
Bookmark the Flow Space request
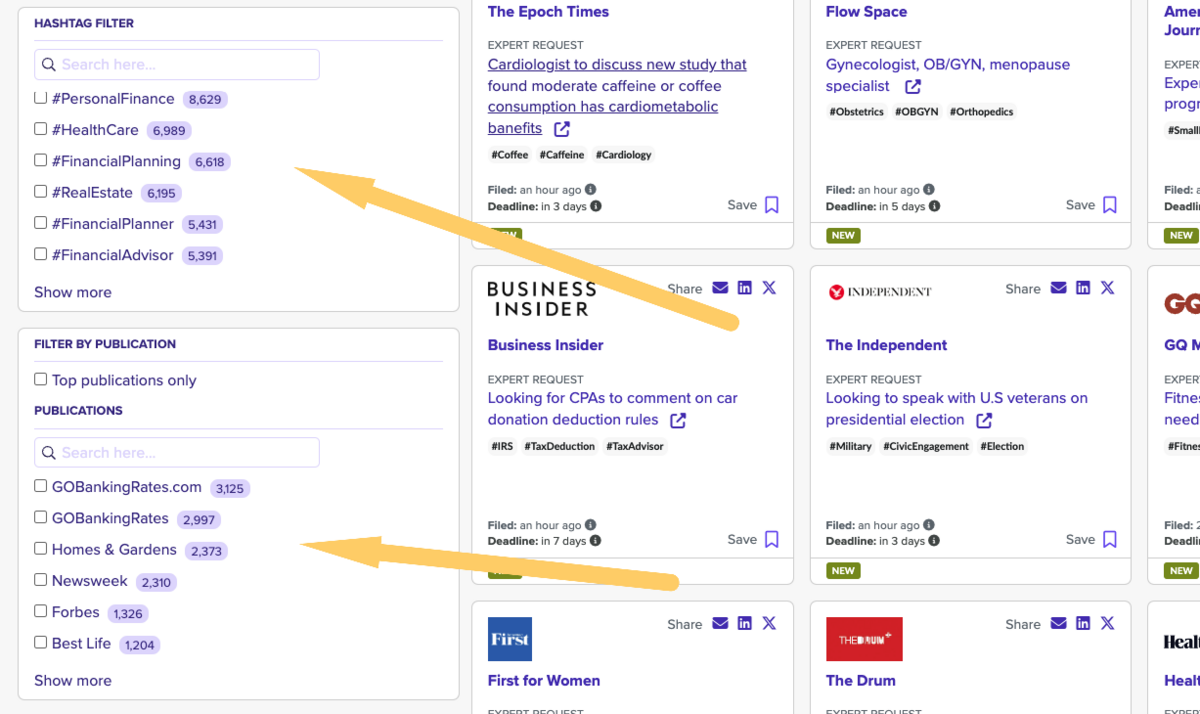click(1109, 205)
